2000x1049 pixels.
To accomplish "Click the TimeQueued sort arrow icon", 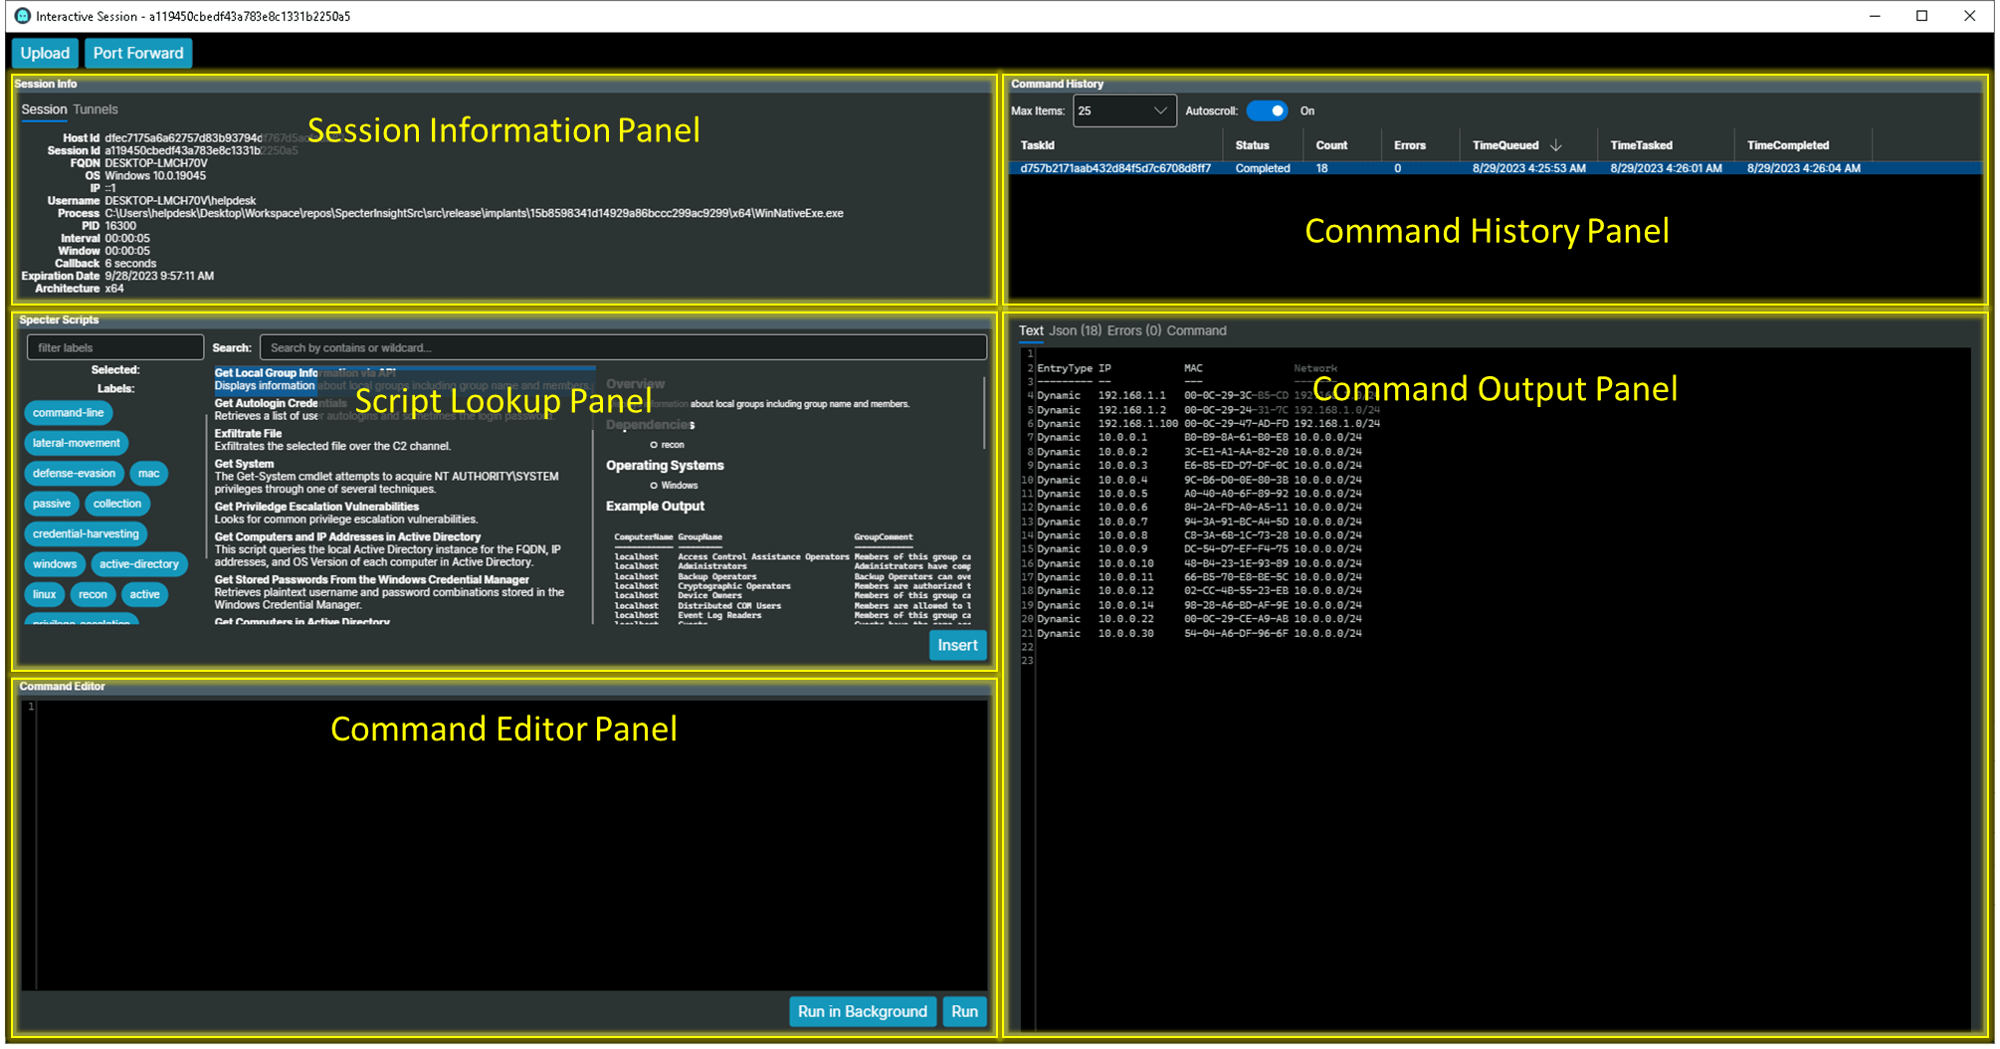I will click(x=1556, y=146).
